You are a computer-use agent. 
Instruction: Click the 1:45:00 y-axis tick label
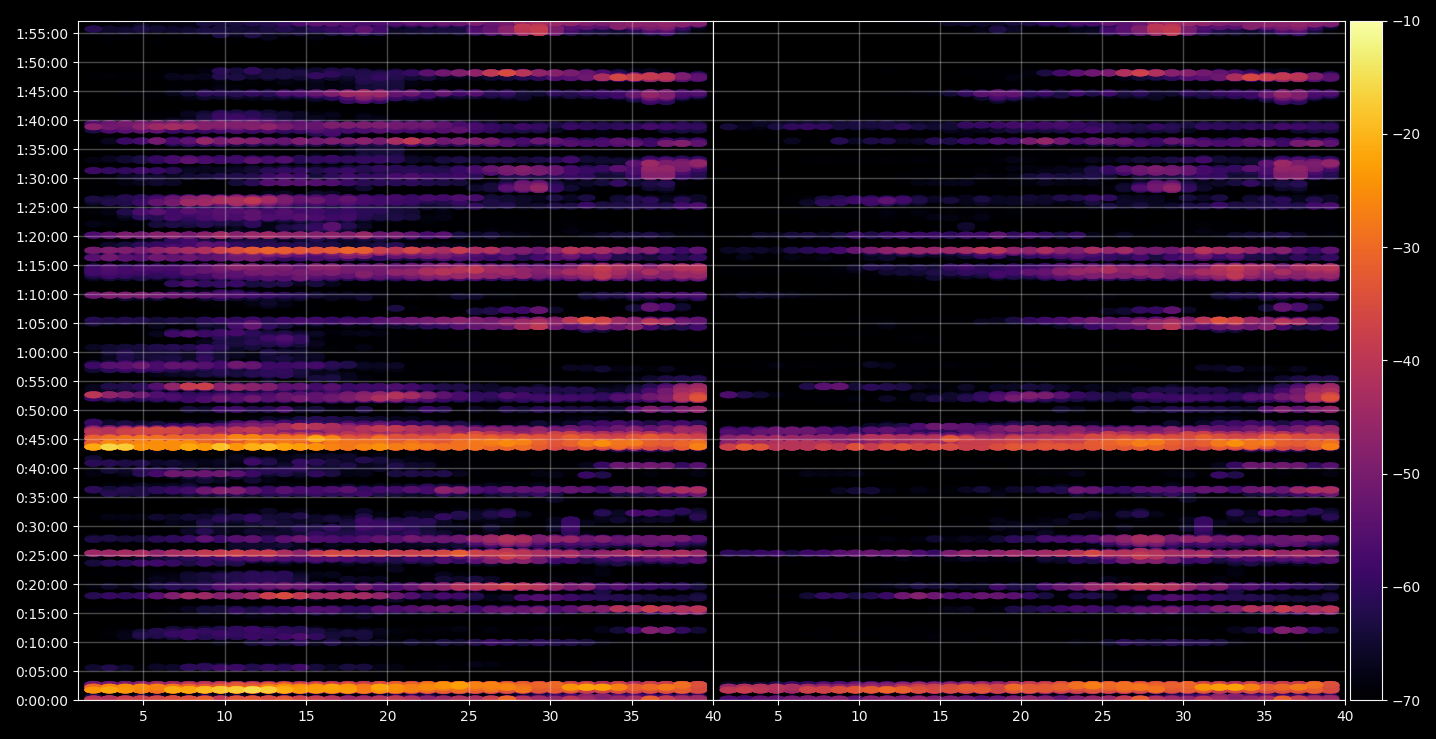point(42,91)
